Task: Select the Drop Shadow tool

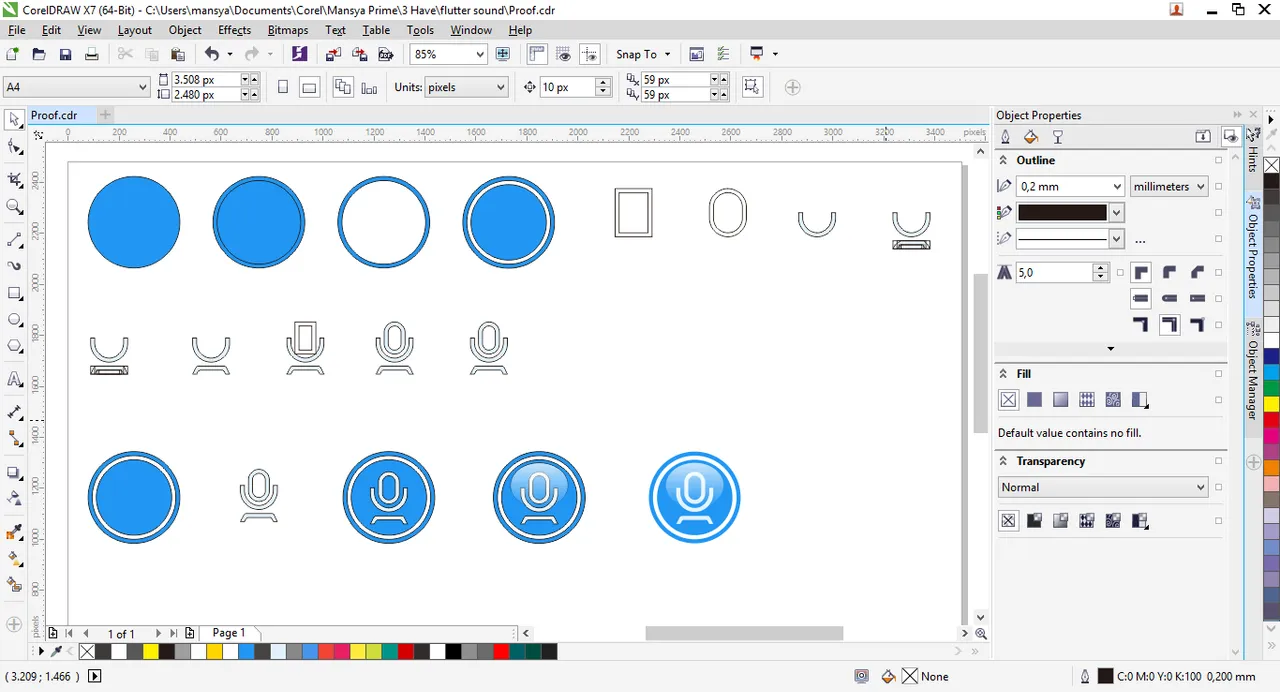Action: 14,472
